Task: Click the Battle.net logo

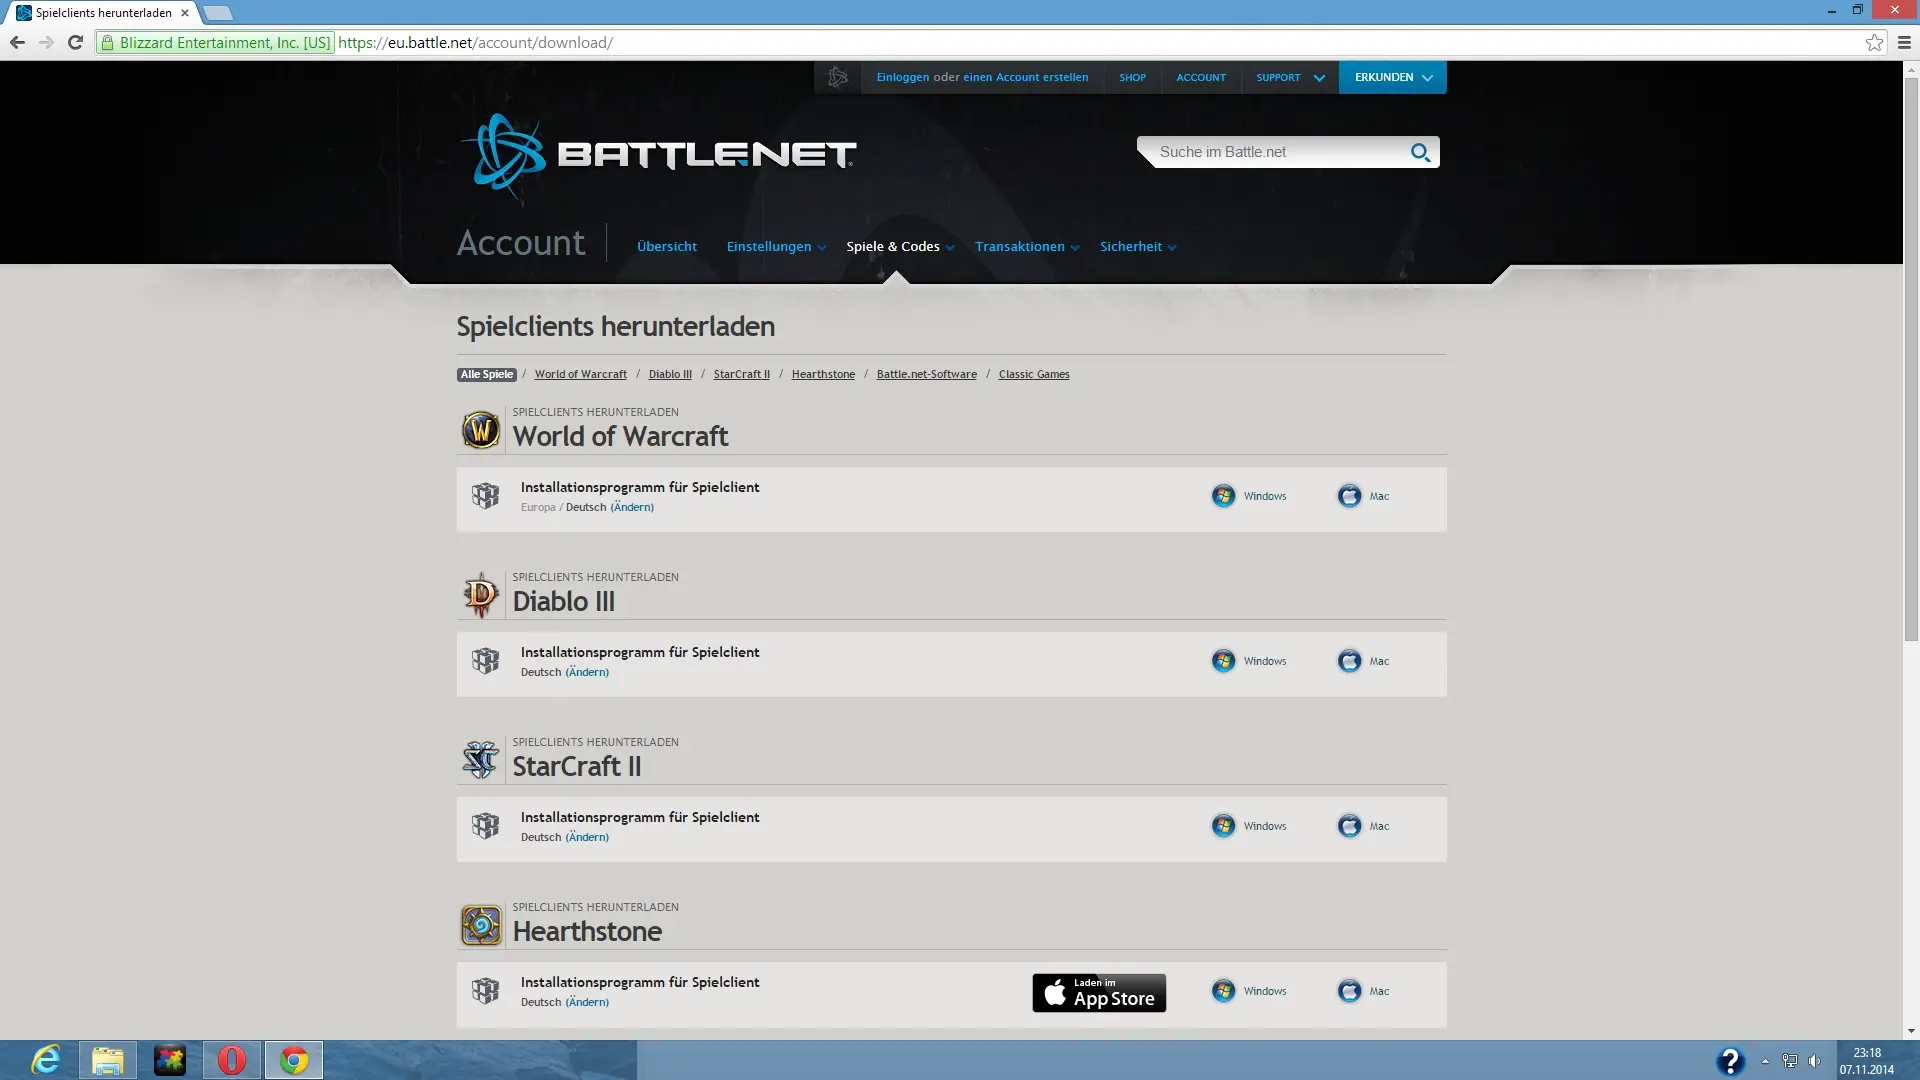Action: click(x=658, y=155)
